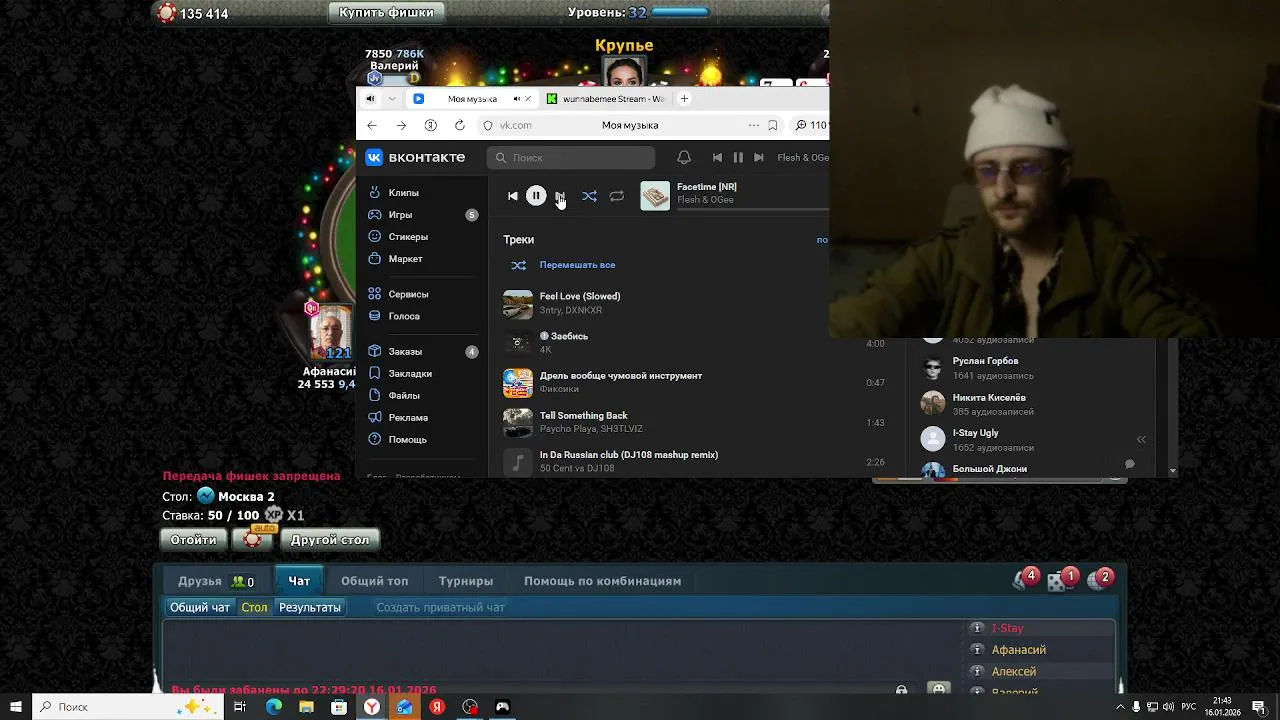Click pause icon in VK header
The width and height of the screenshot is (1280, 720).
tap(738, 157)
